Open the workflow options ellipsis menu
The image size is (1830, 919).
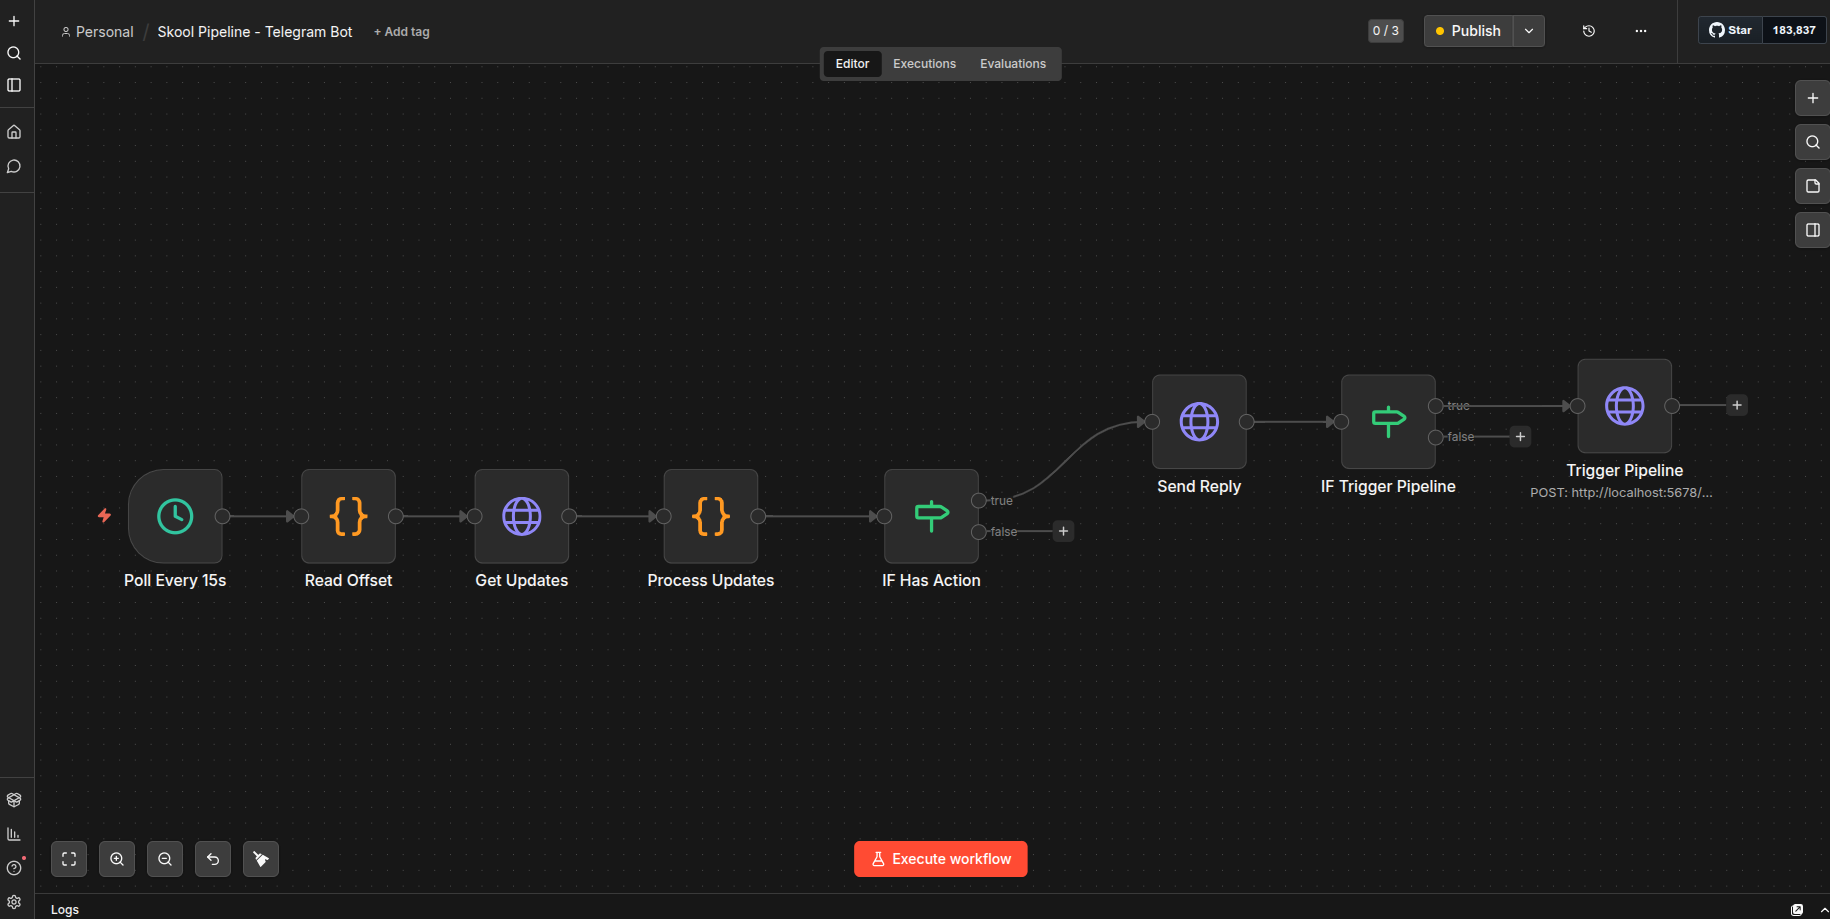[x=1641, y=31]
